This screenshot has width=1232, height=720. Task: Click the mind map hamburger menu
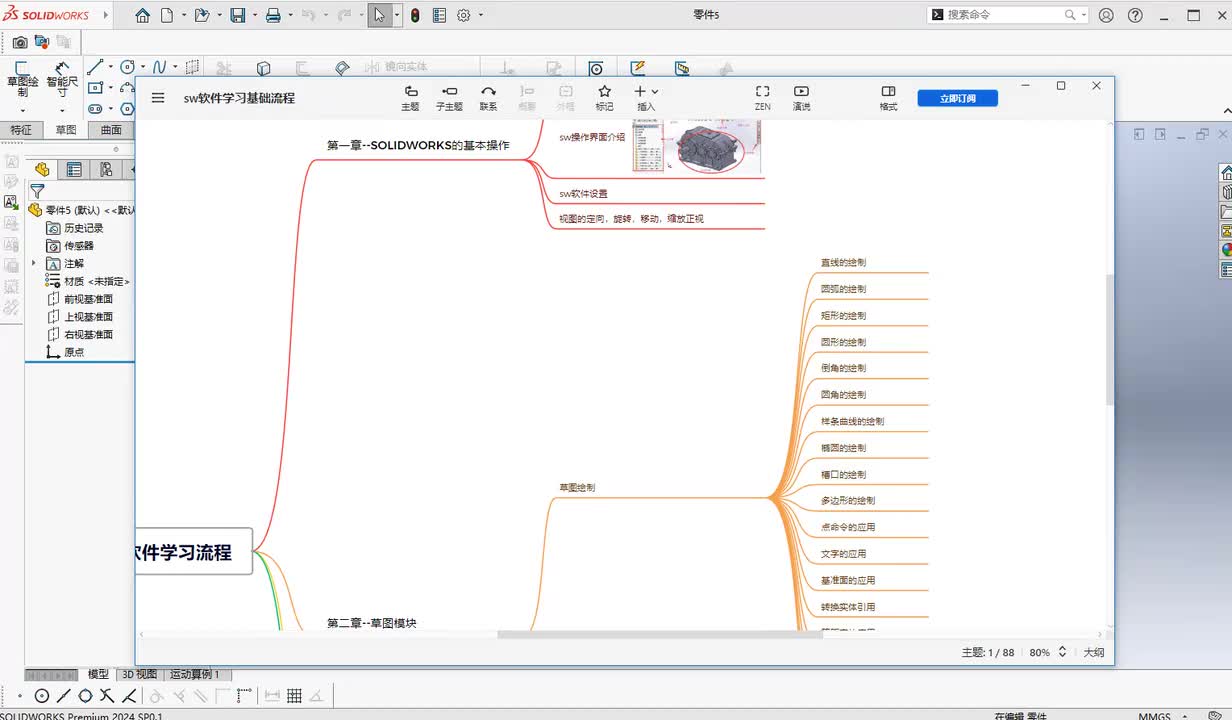158,98
